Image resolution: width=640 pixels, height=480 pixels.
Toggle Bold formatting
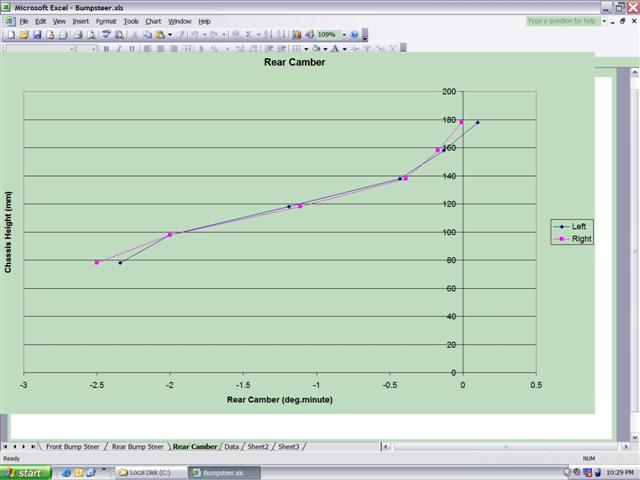click(106, 49)
